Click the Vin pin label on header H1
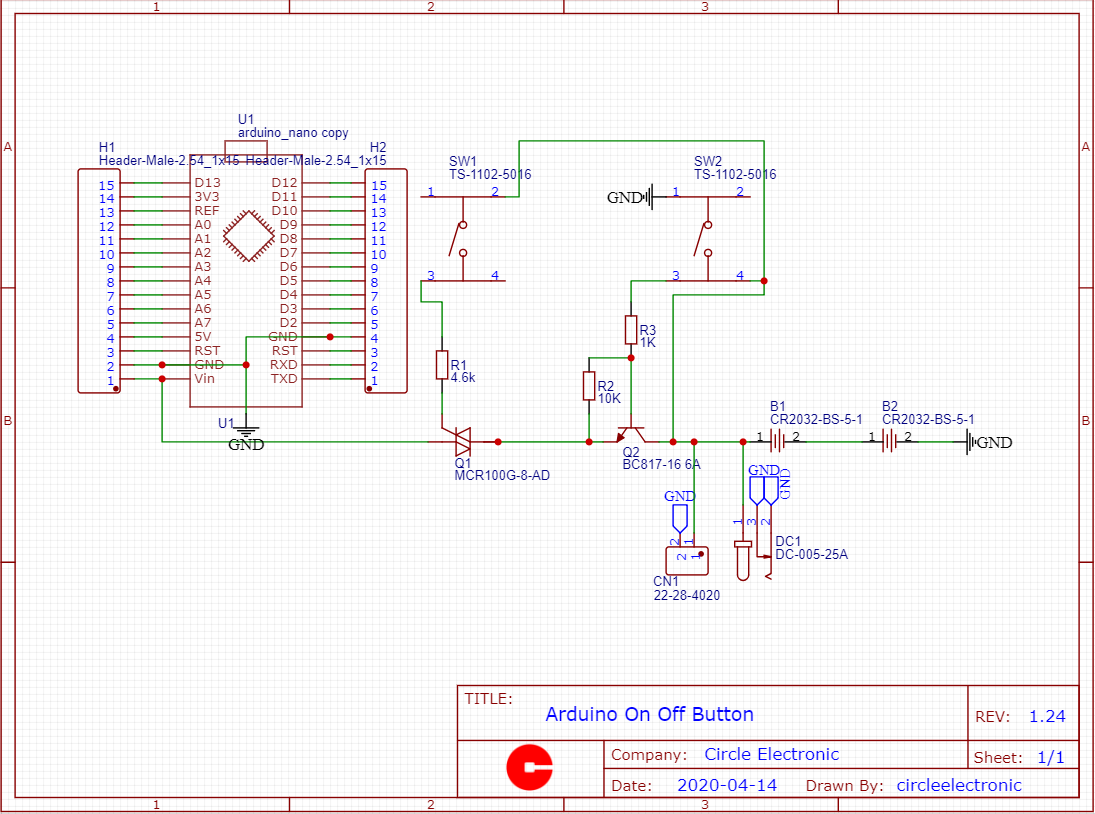The width and height of the screenshot is (1095, 814). pyautogui.click(x=205, y=379)
